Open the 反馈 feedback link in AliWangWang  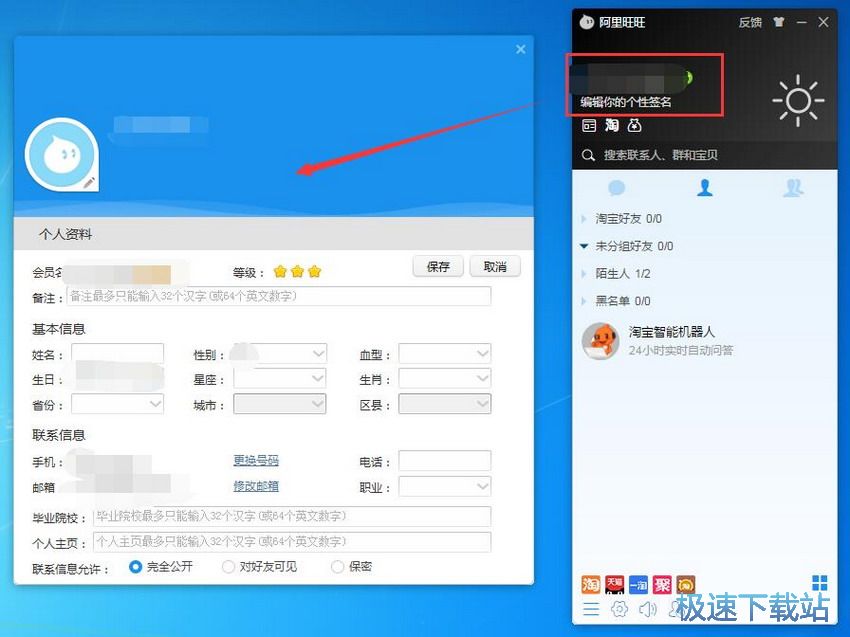coord(750,22)
